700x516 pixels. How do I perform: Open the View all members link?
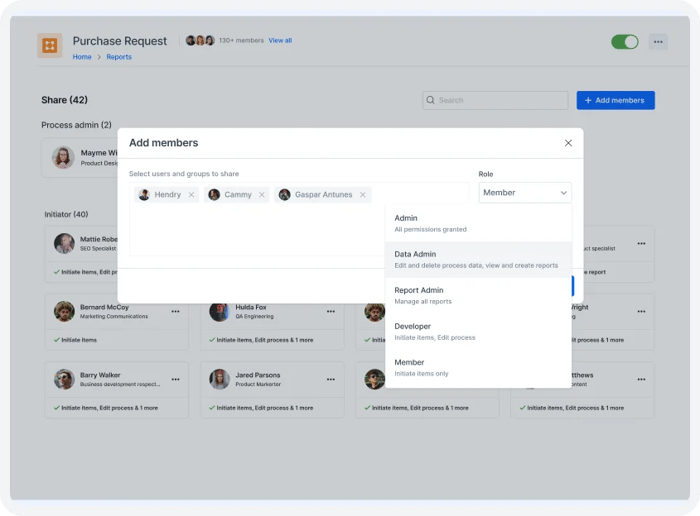280,40
